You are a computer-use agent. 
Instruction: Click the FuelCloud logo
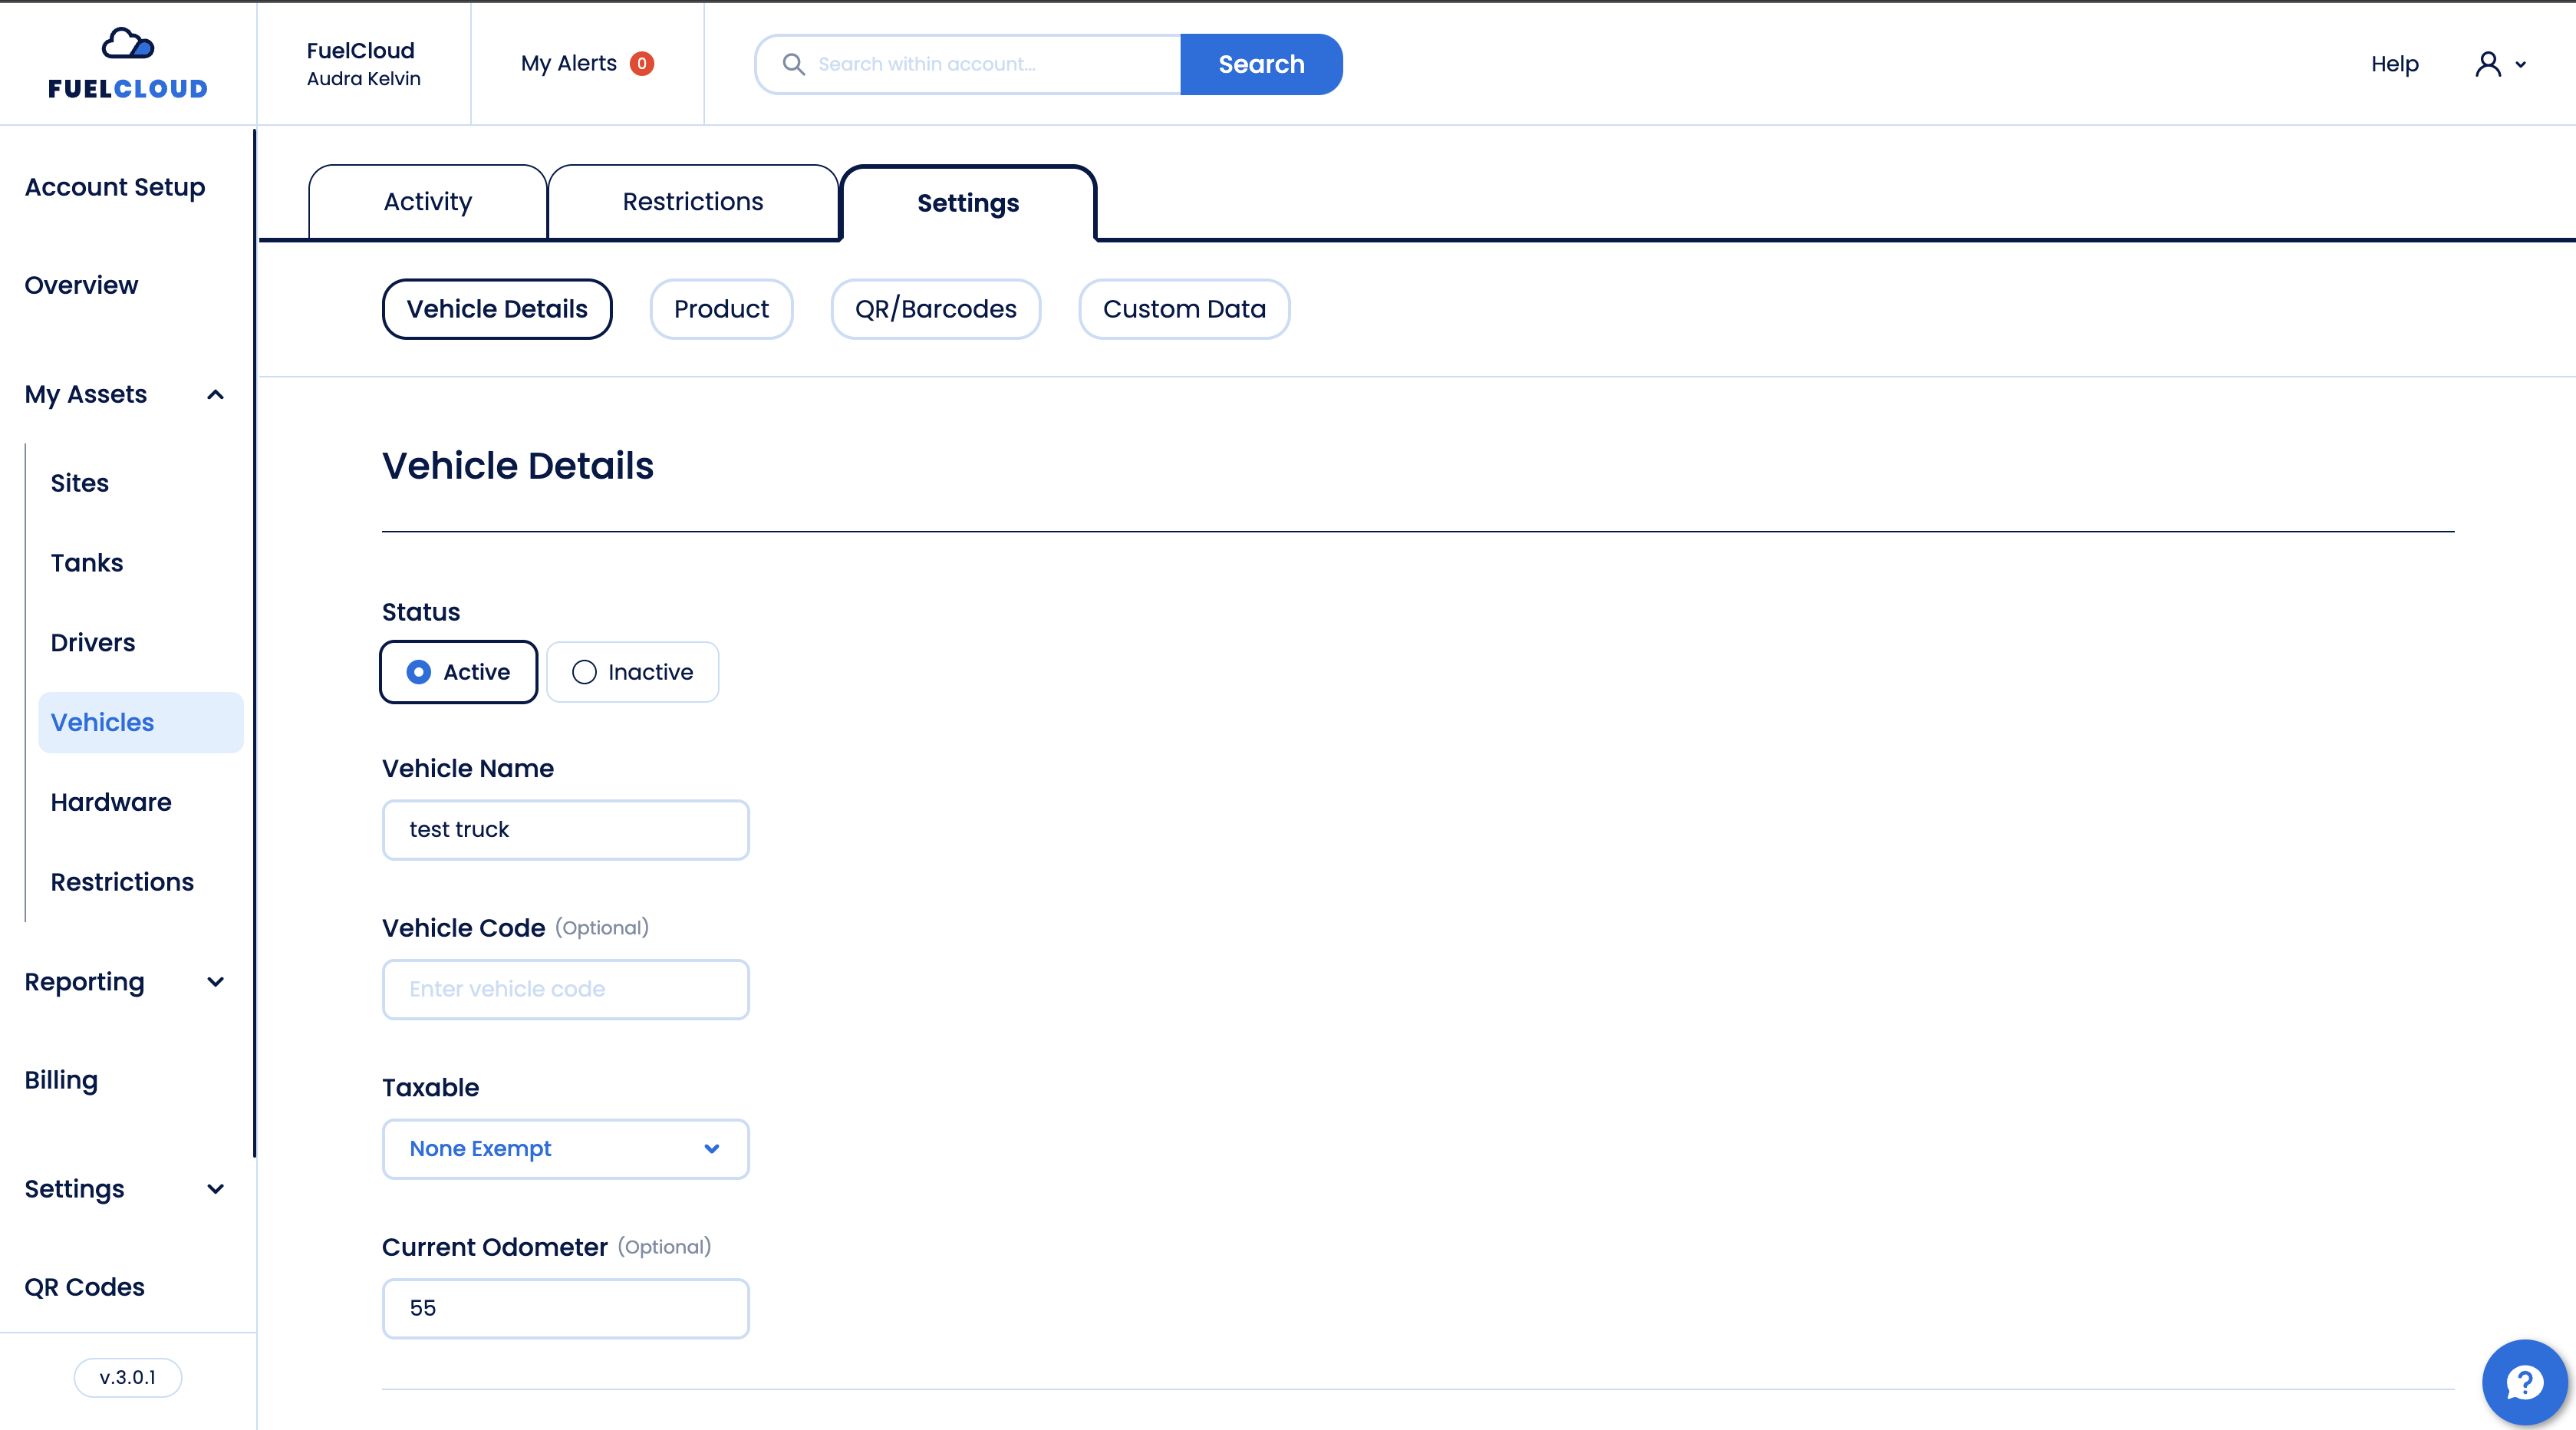pyautogui.click(x=128, y=63)
